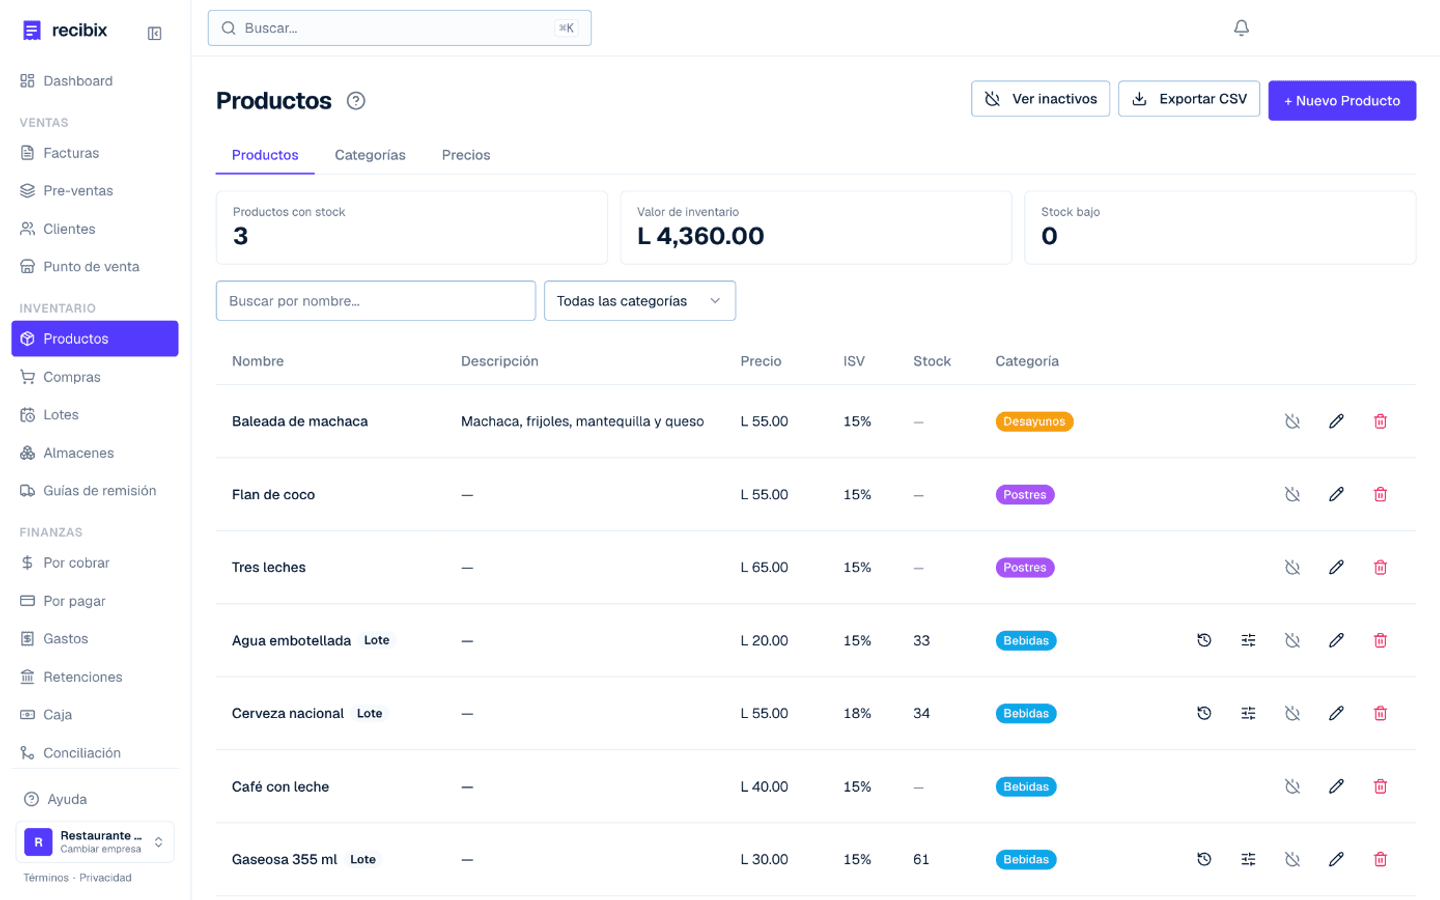
Task: Collapse the sidebar panel icon
Action: click(x=155, y=33)
